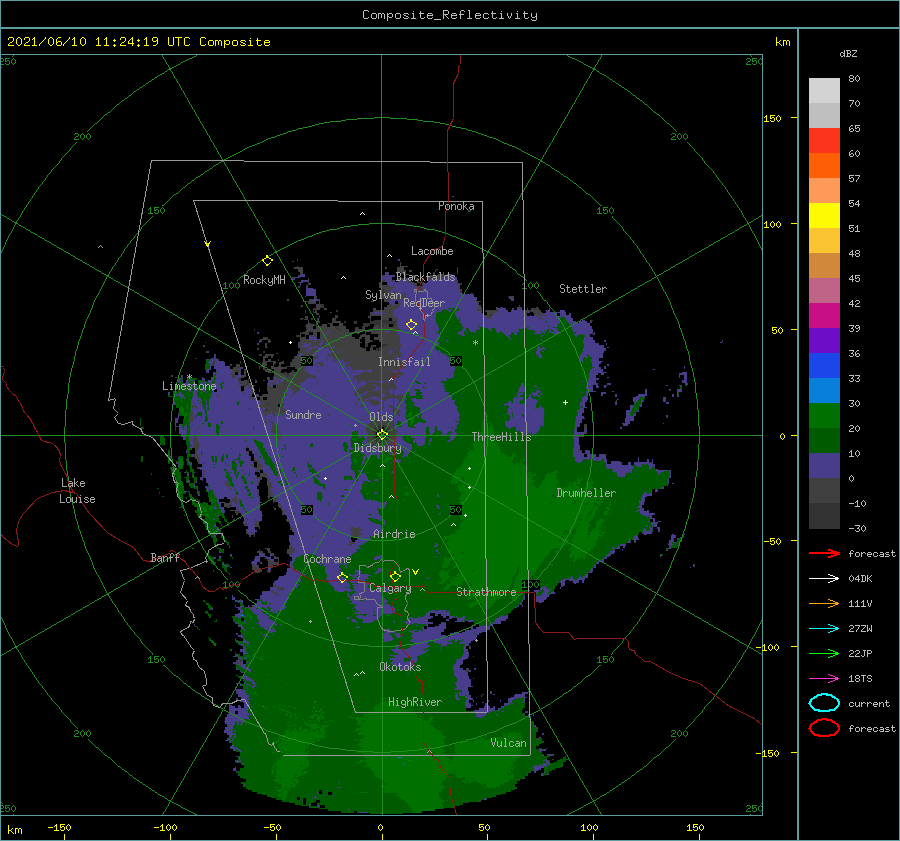Click the Composite_Reflectivity title
Image resolution: width=900 pixels, height=841 pixels.
450,15
